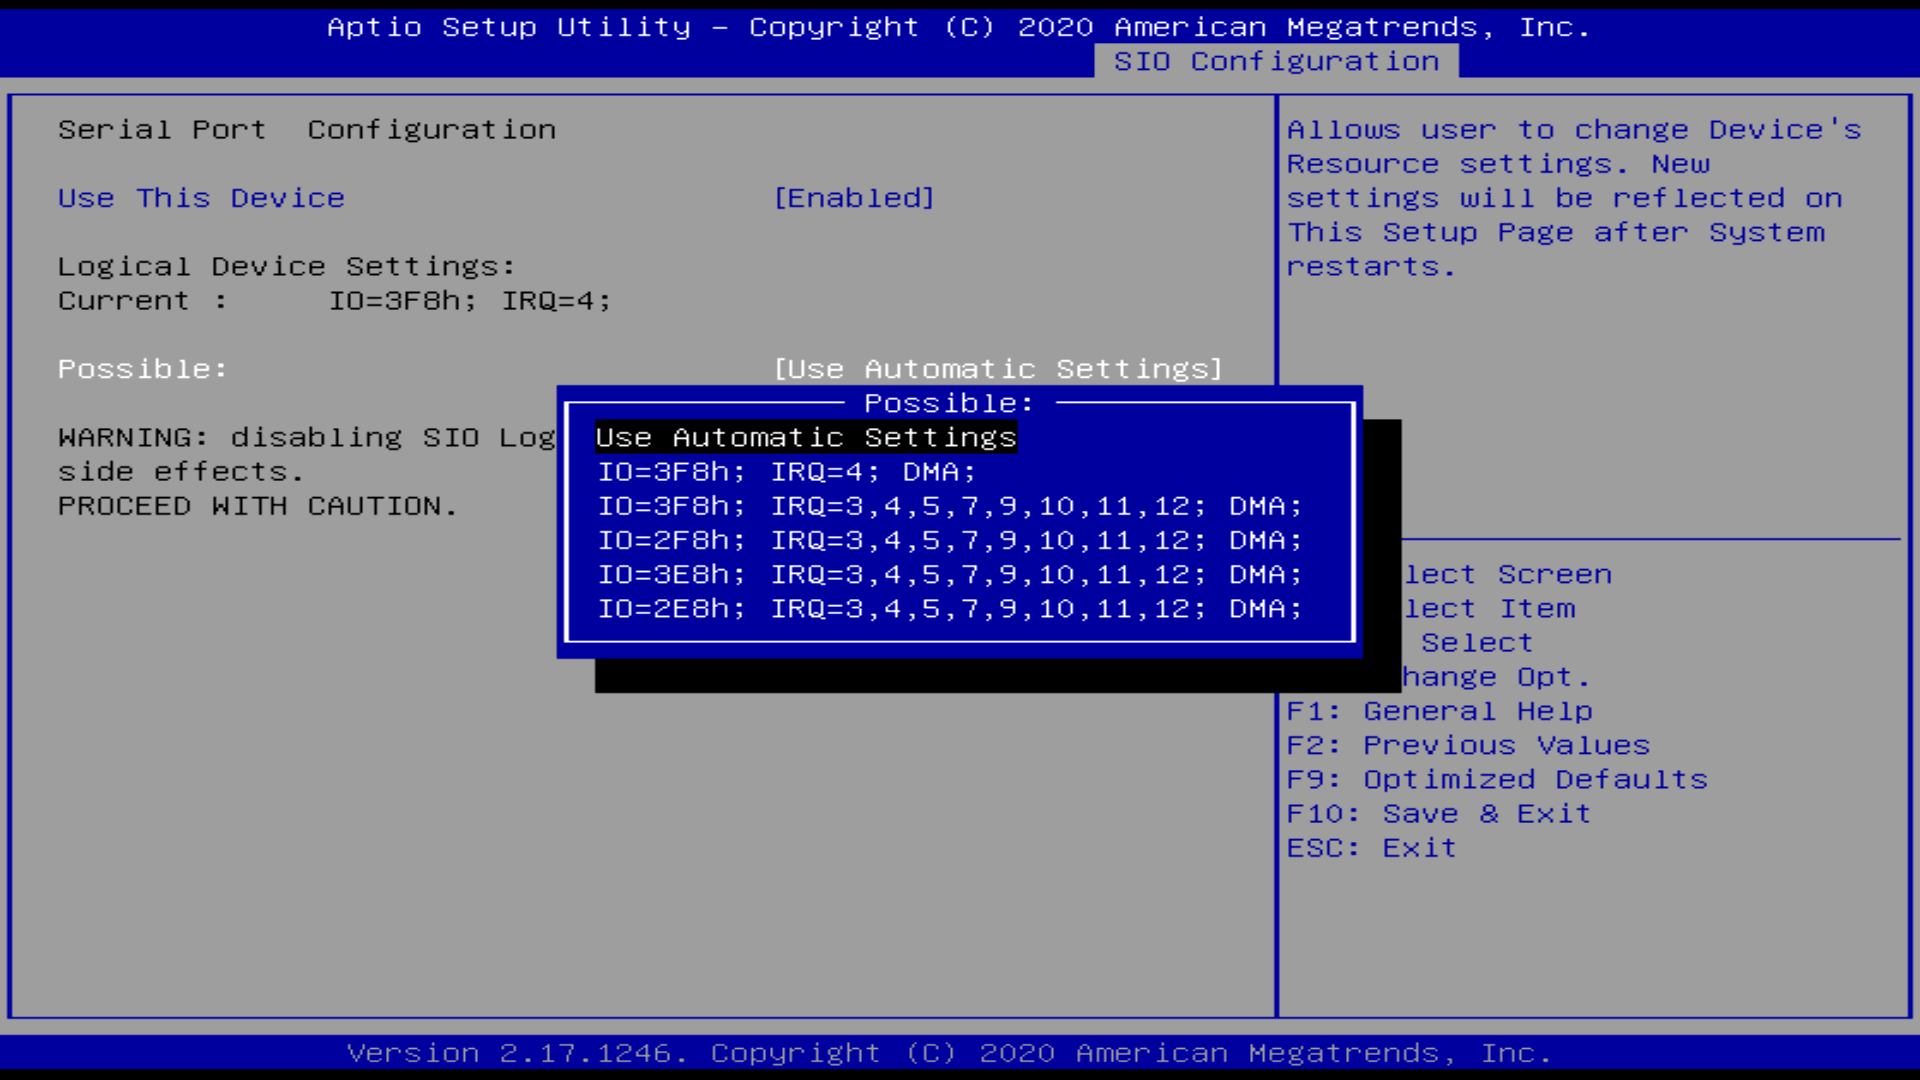Pick IO=3F8h with IRQ=3,4,5,7,9,10,11,12 option
Image resolution: width=1920 pixels, height=1080 pixels.
click(x=949, y=506)
